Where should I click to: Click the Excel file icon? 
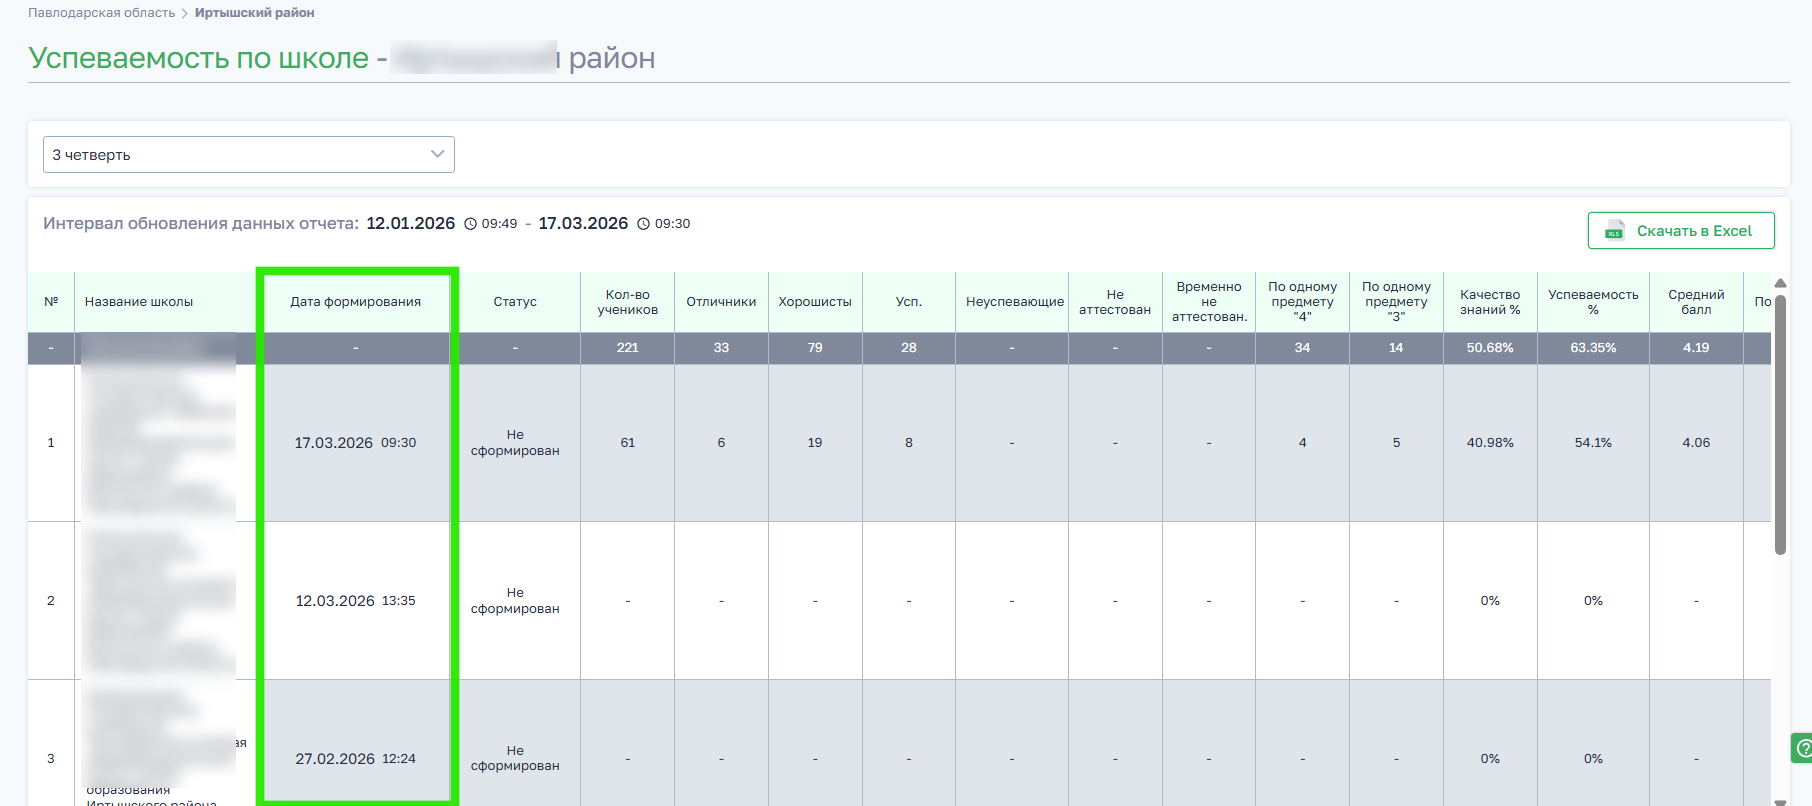tap(1614, 231)
